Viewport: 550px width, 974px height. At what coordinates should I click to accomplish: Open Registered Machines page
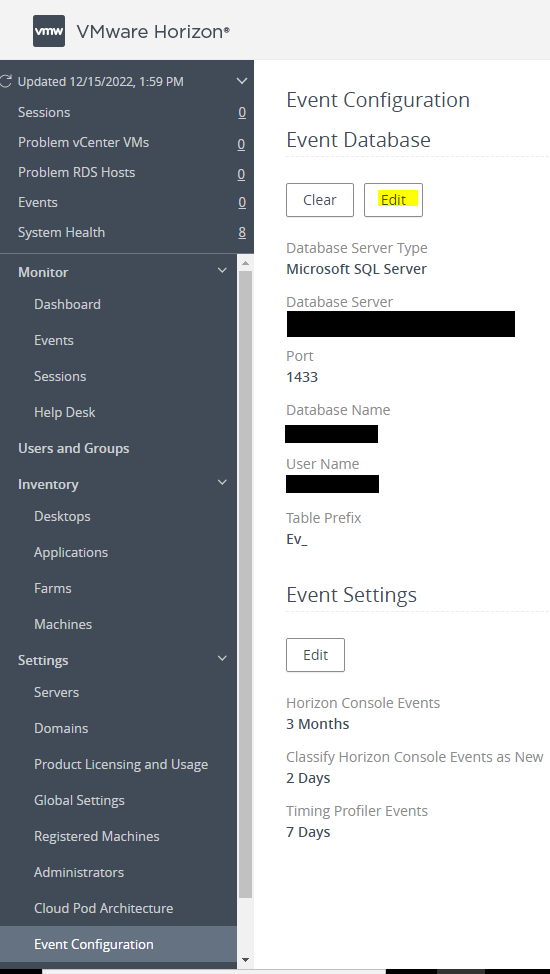click(x=96, y=837)
